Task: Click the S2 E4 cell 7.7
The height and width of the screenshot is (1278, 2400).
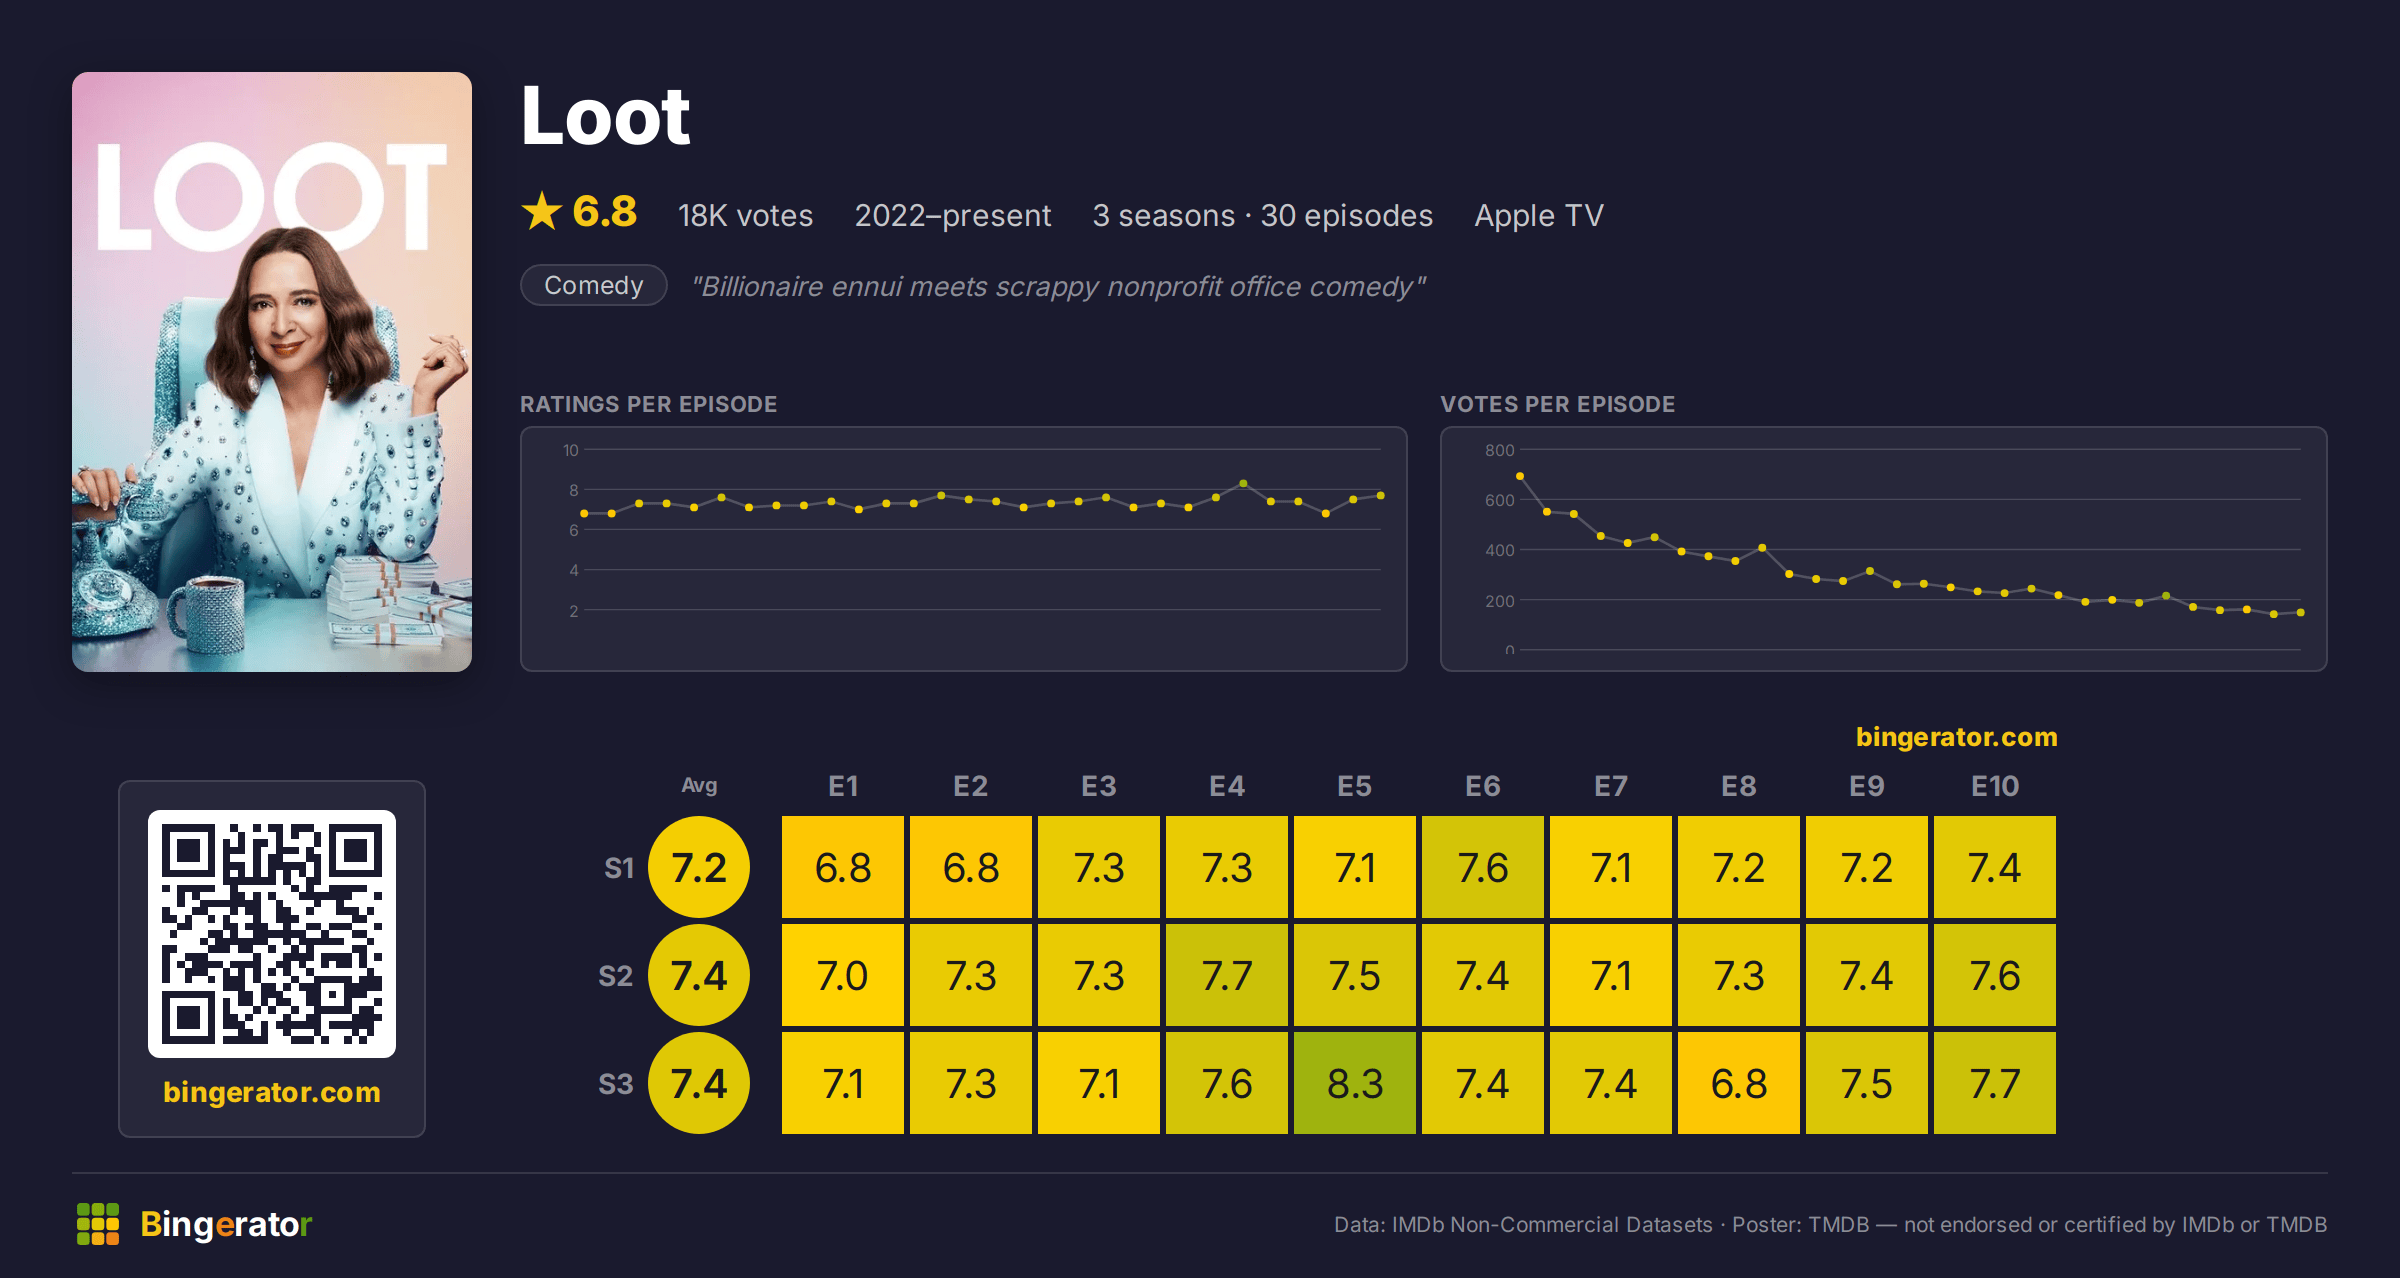Action: tap(1227, 975)
